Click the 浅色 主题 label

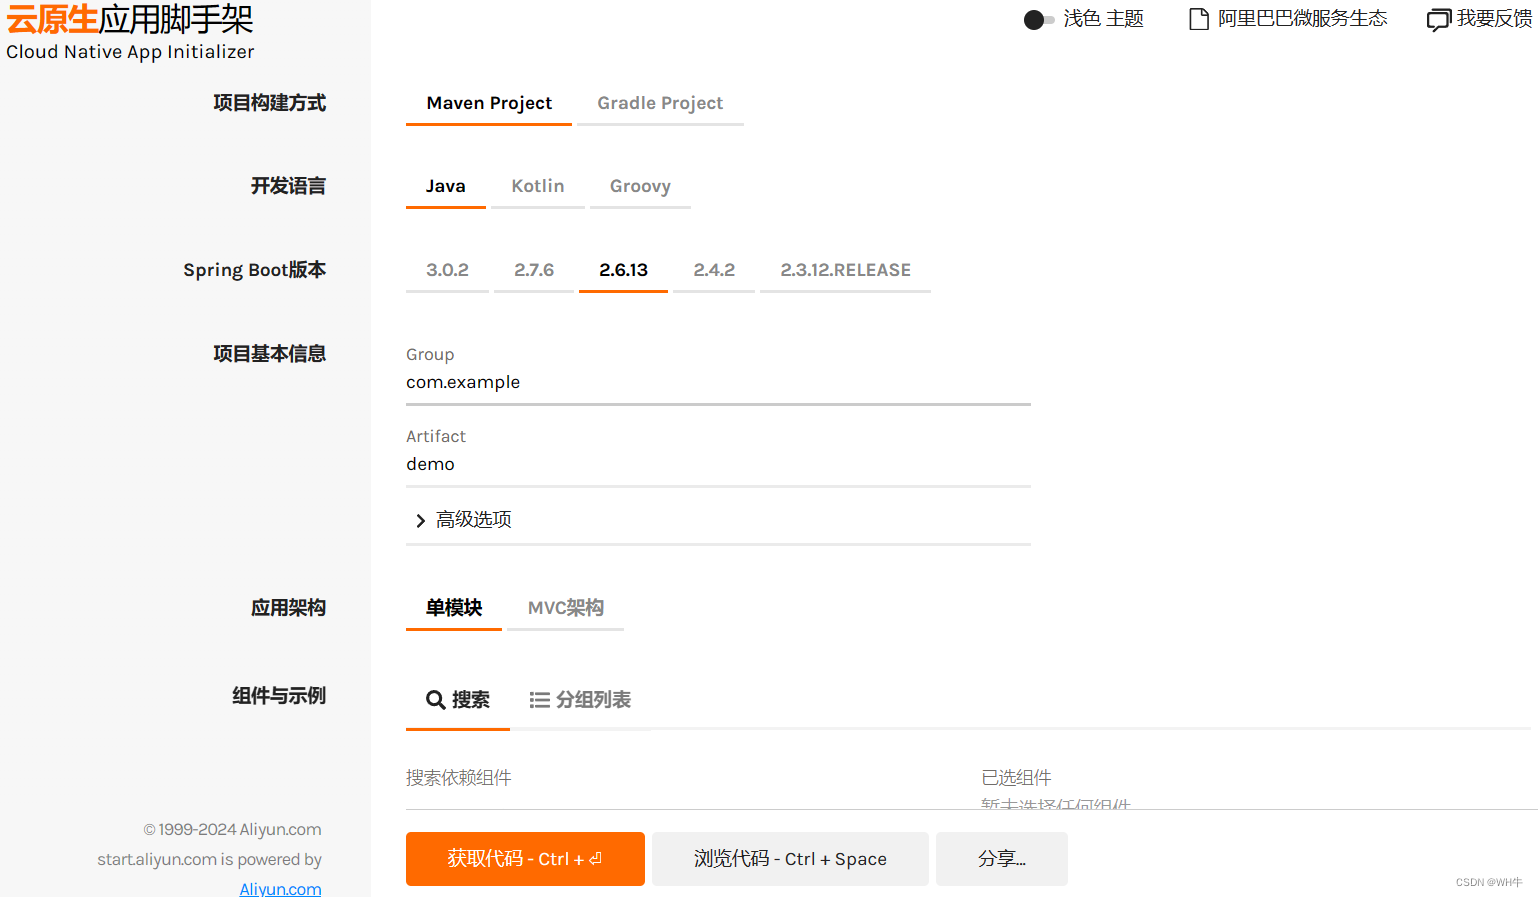pos(1104,19)
